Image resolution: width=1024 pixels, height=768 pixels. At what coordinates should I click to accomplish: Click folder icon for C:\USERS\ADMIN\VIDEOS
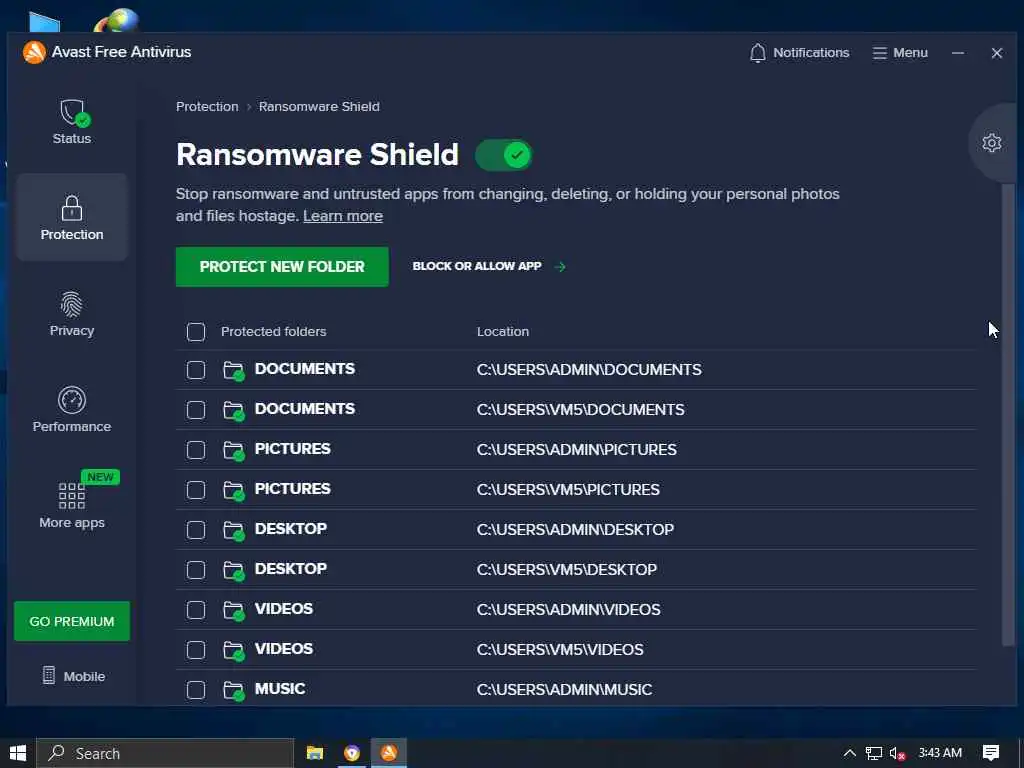(233, 610)
